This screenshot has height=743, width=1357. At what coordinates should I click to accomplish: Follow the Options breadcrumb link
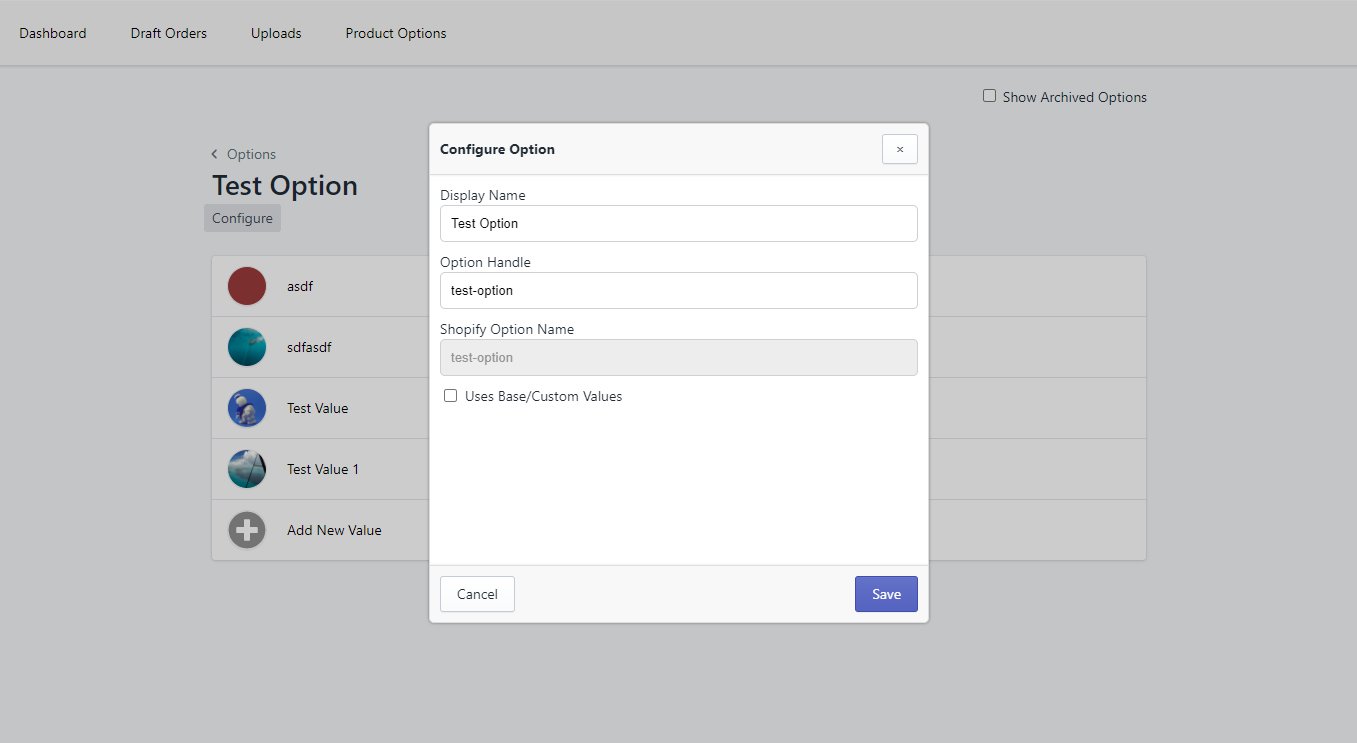[251, 154]
